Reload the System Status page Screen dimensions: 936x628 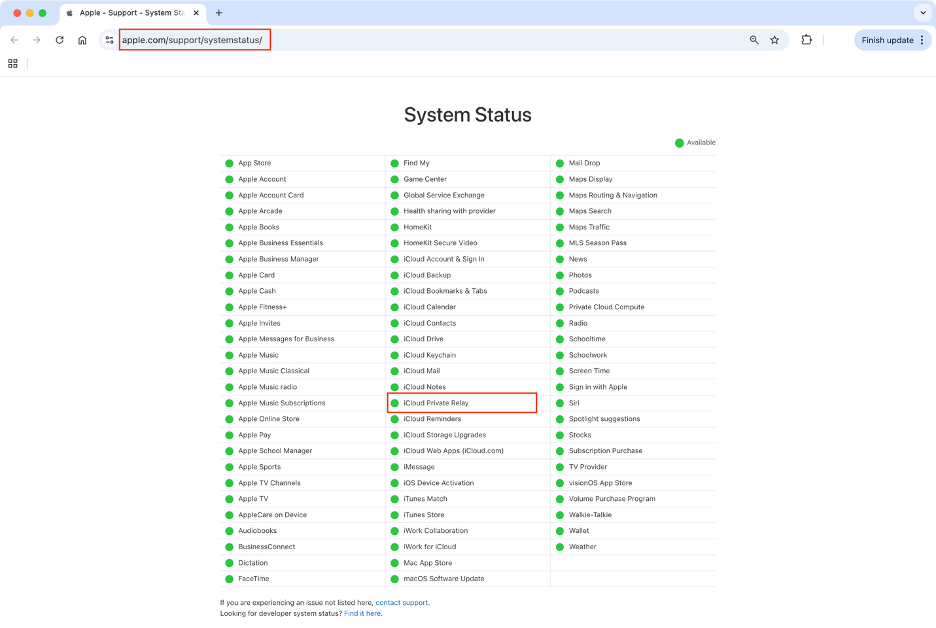[60, 40]
